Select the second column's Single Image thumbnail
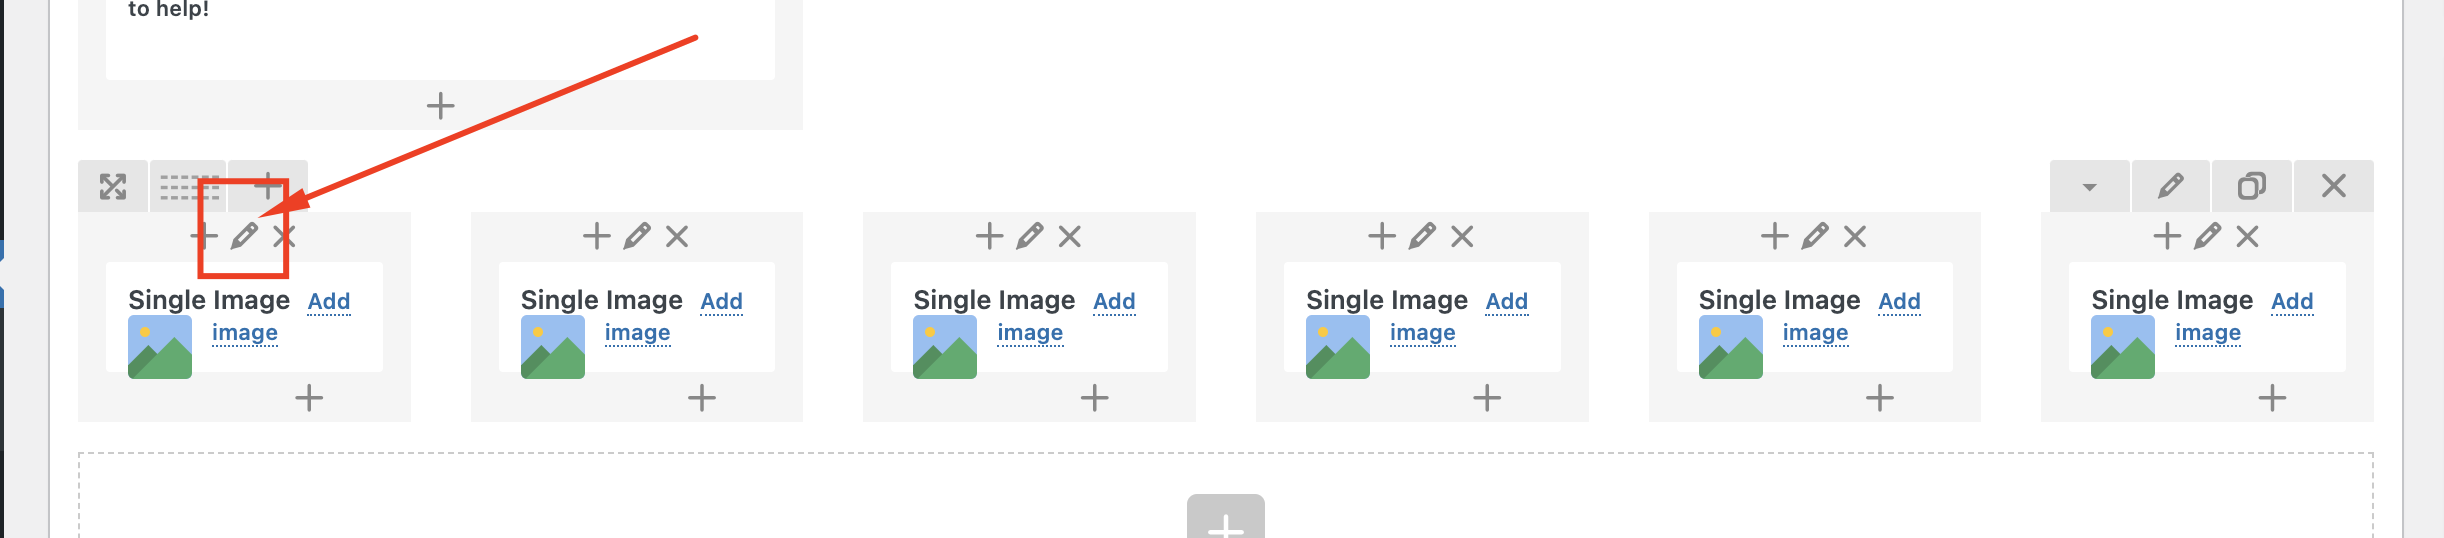The image size is (2444, 538). point(552,347)
